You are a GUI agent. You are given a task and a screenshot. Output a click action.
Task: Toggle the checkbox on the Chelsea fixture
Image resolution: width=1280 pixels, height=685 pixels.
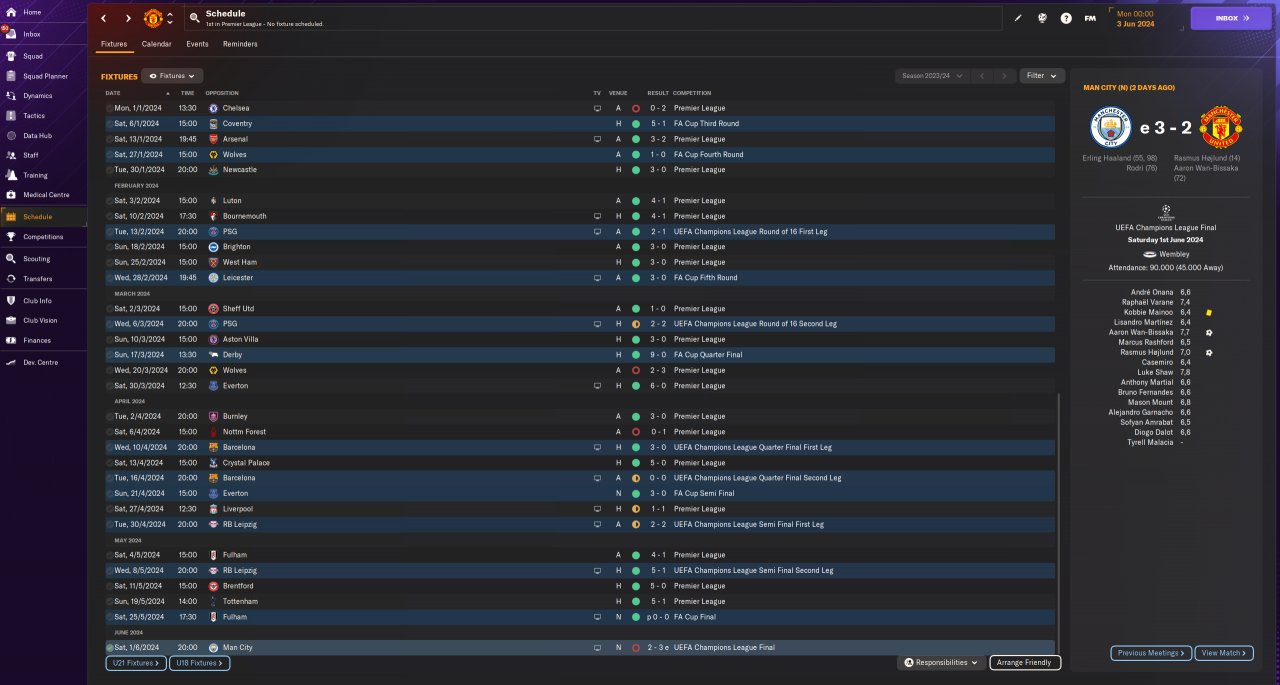110,108
